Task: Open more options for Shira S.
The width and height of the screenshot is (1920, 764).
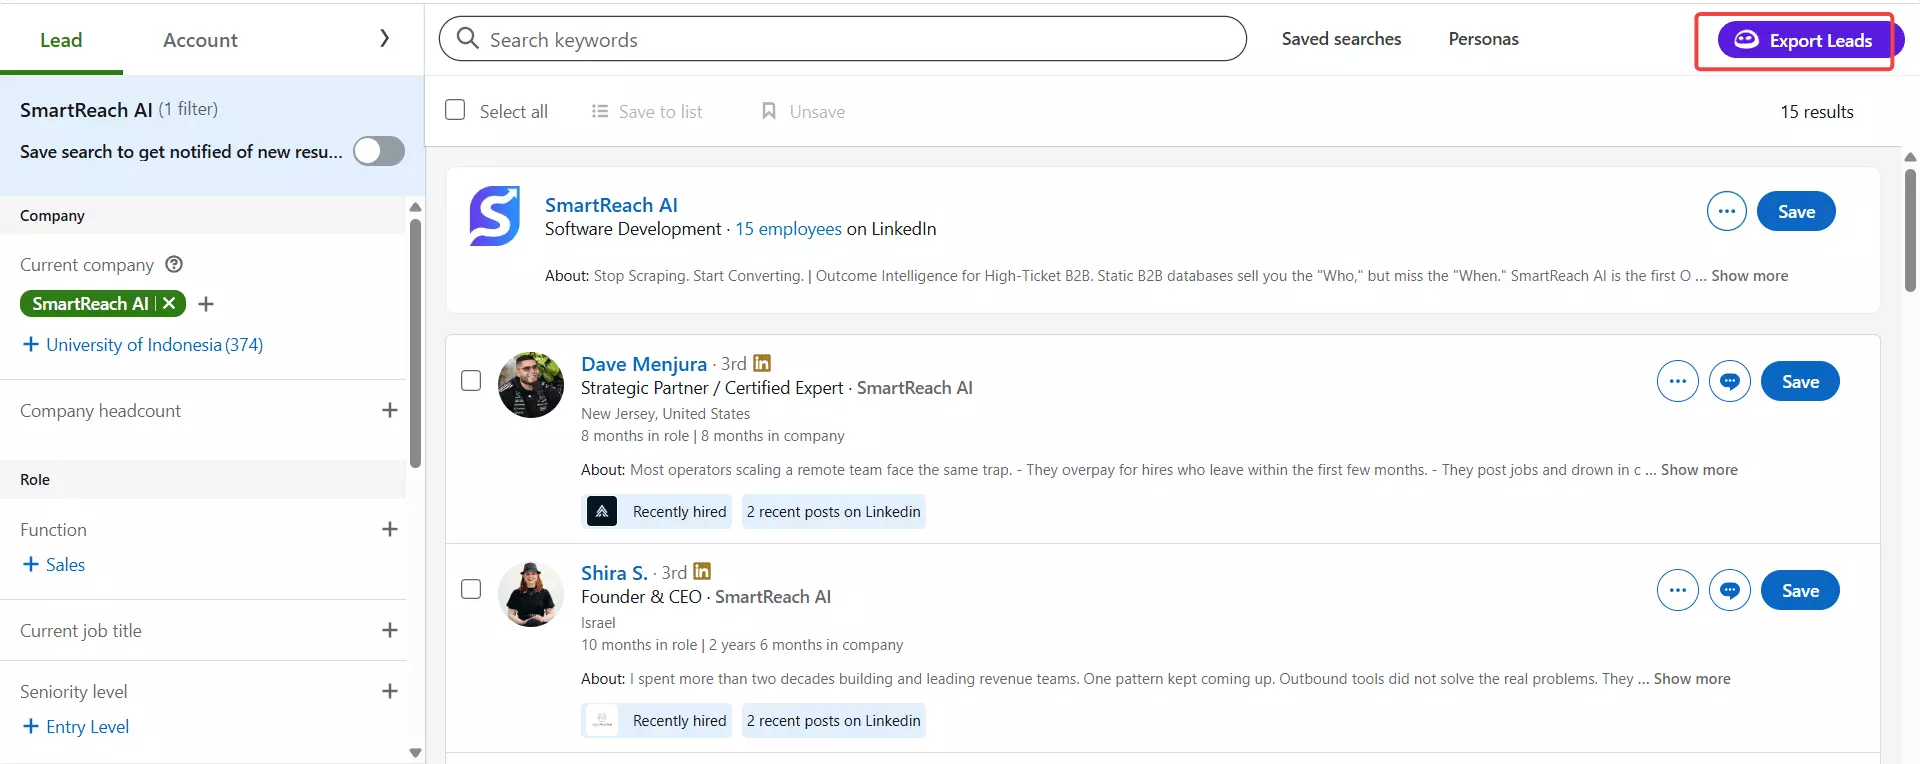Action: coord(1677,590)
